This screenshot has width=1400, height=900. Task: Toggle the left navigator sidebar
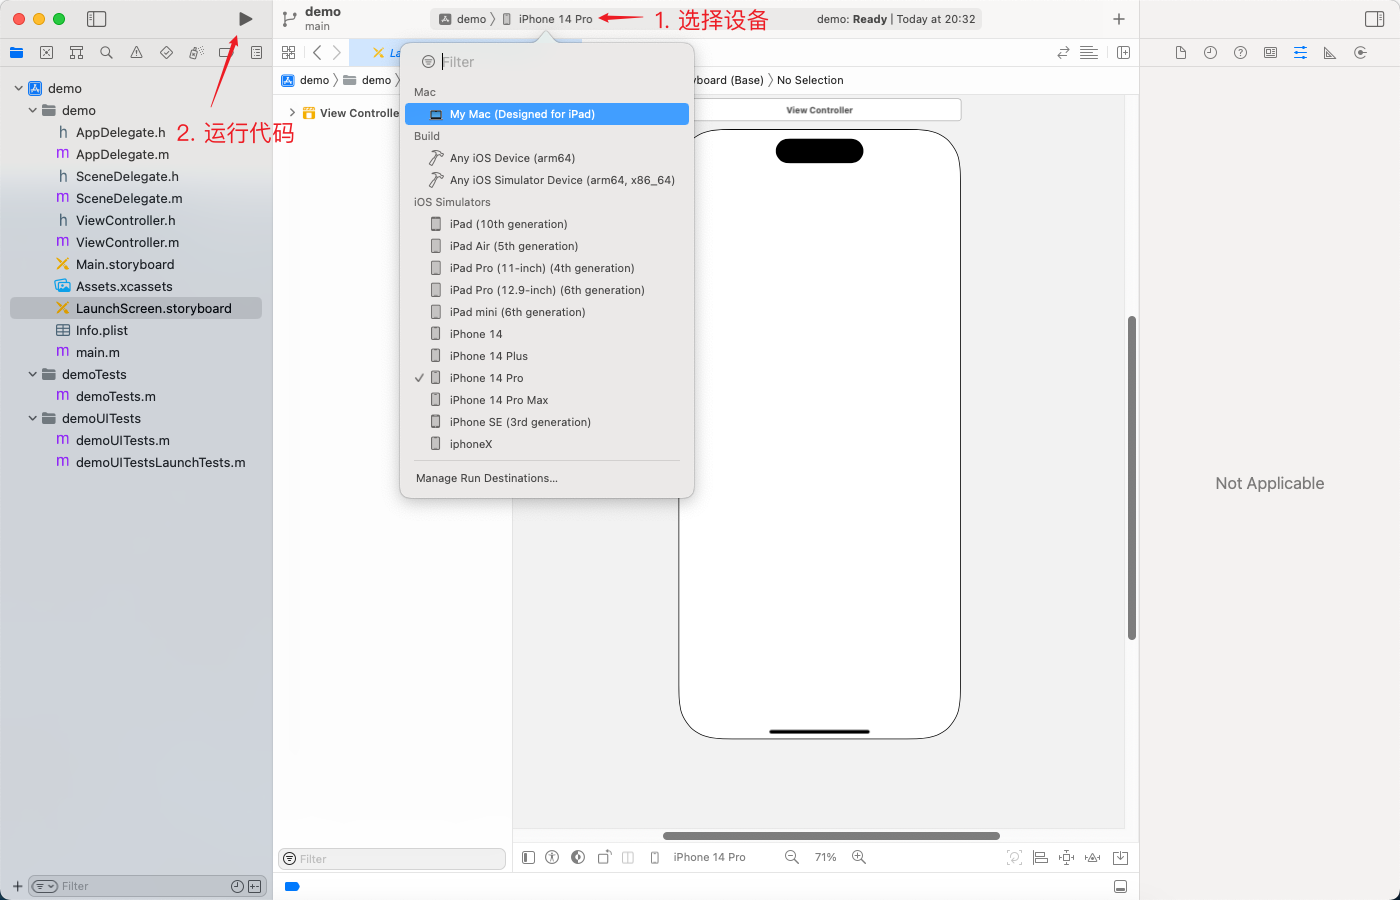(97, 19)
